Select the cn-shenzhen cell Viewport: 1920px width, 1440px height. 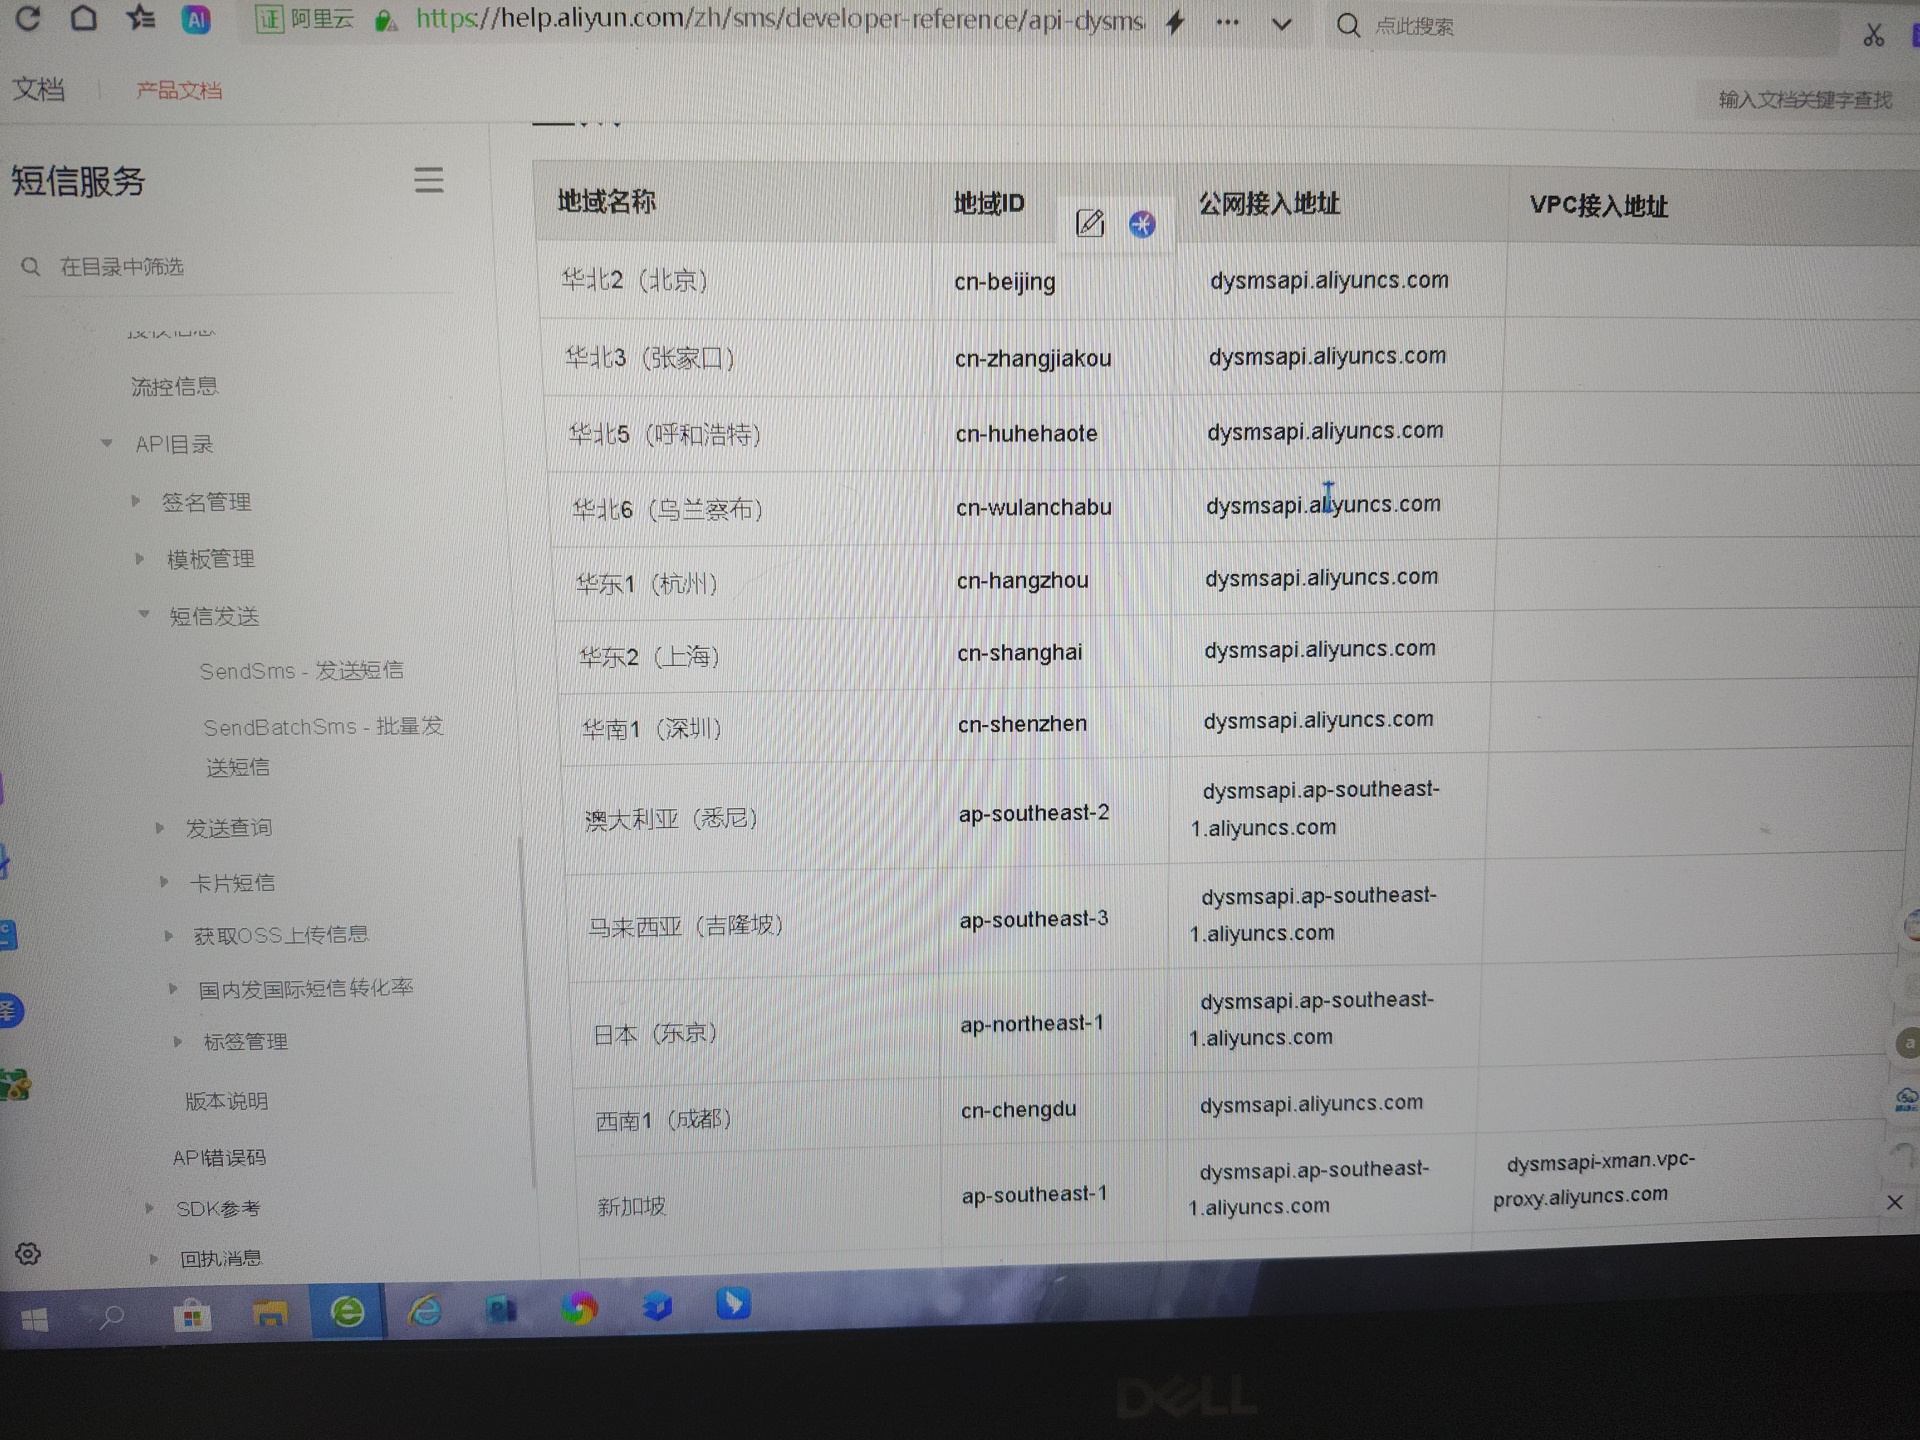(1022, 723)
